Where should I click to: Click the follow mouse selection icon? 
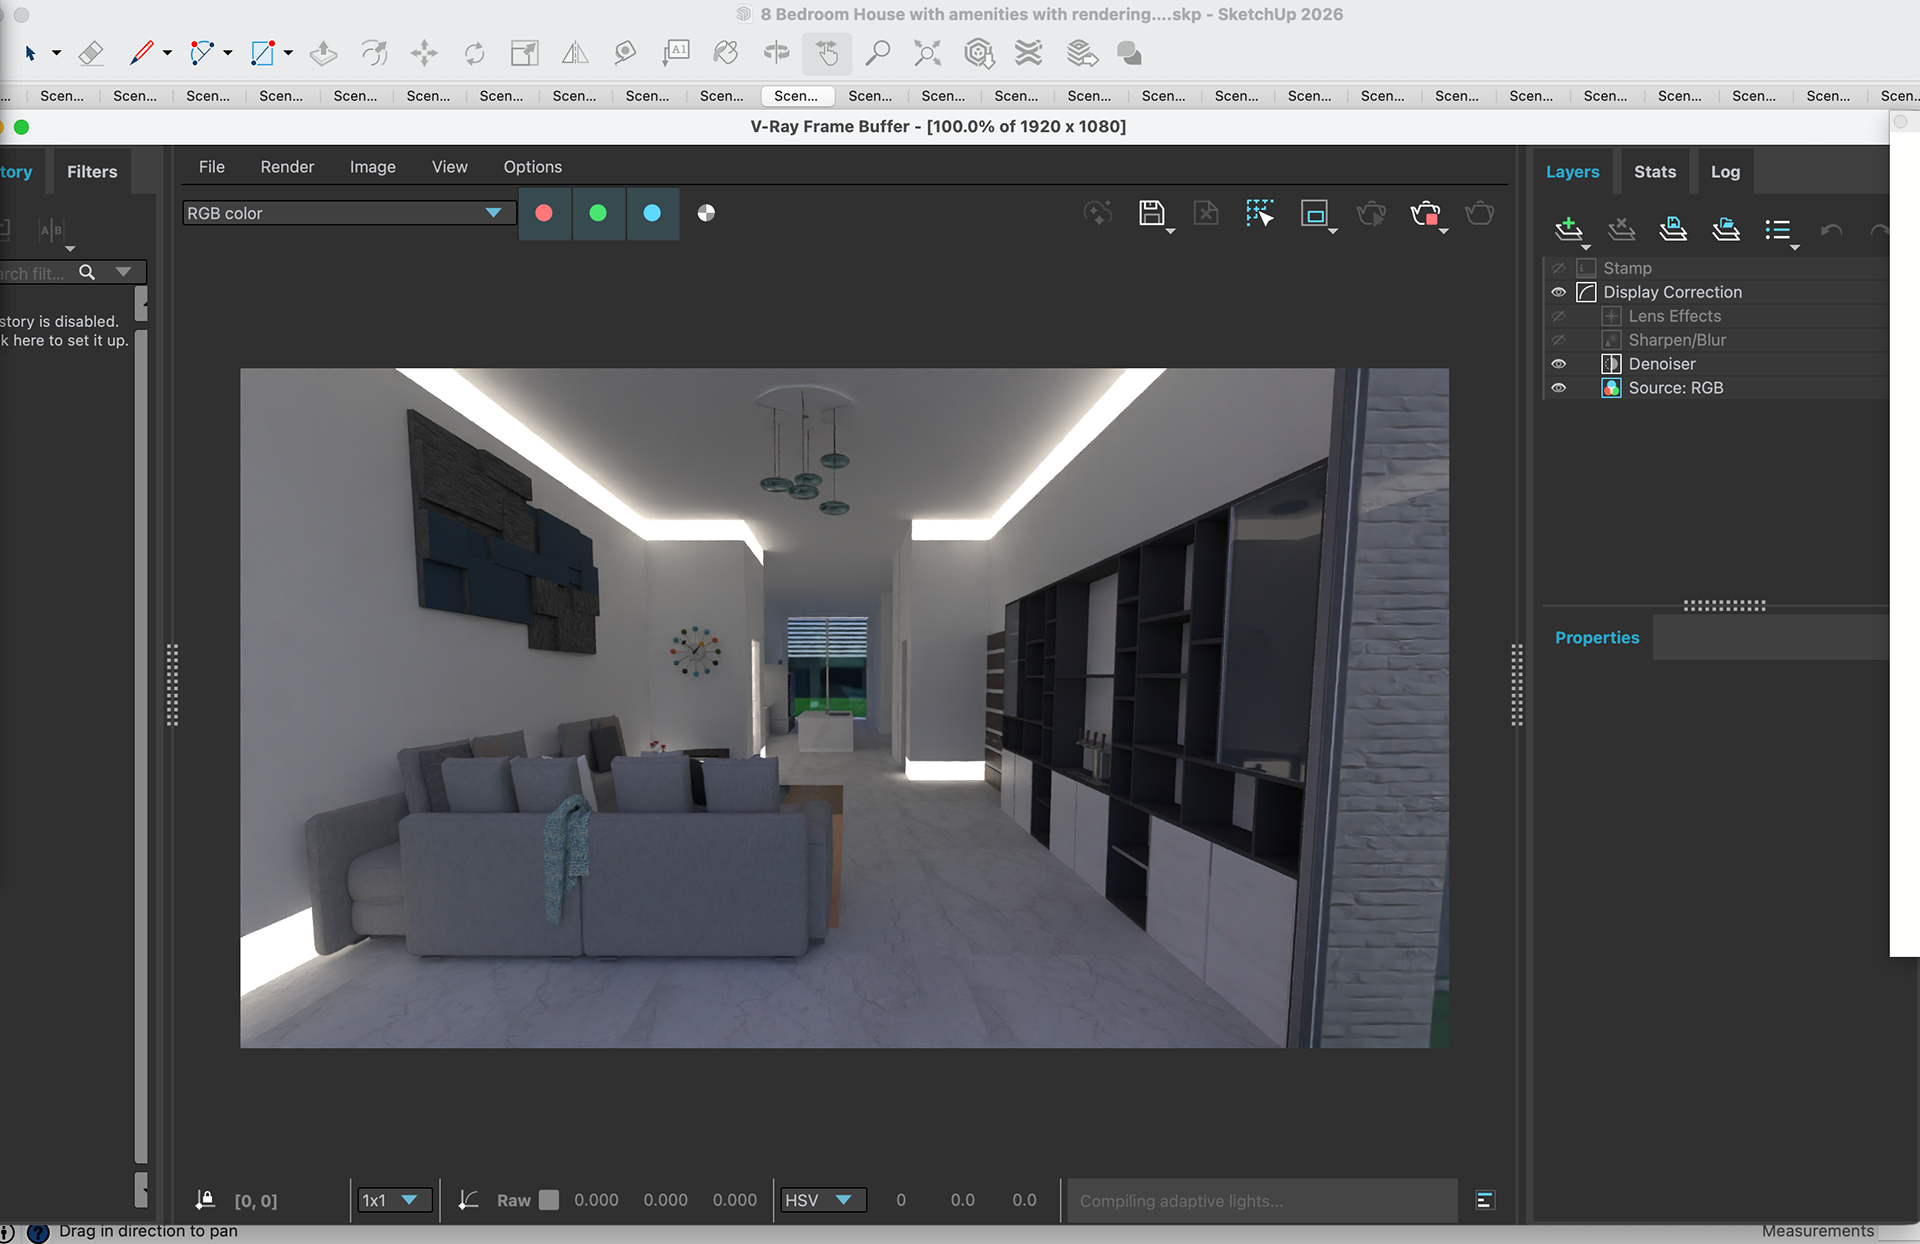coord(1259,213)
